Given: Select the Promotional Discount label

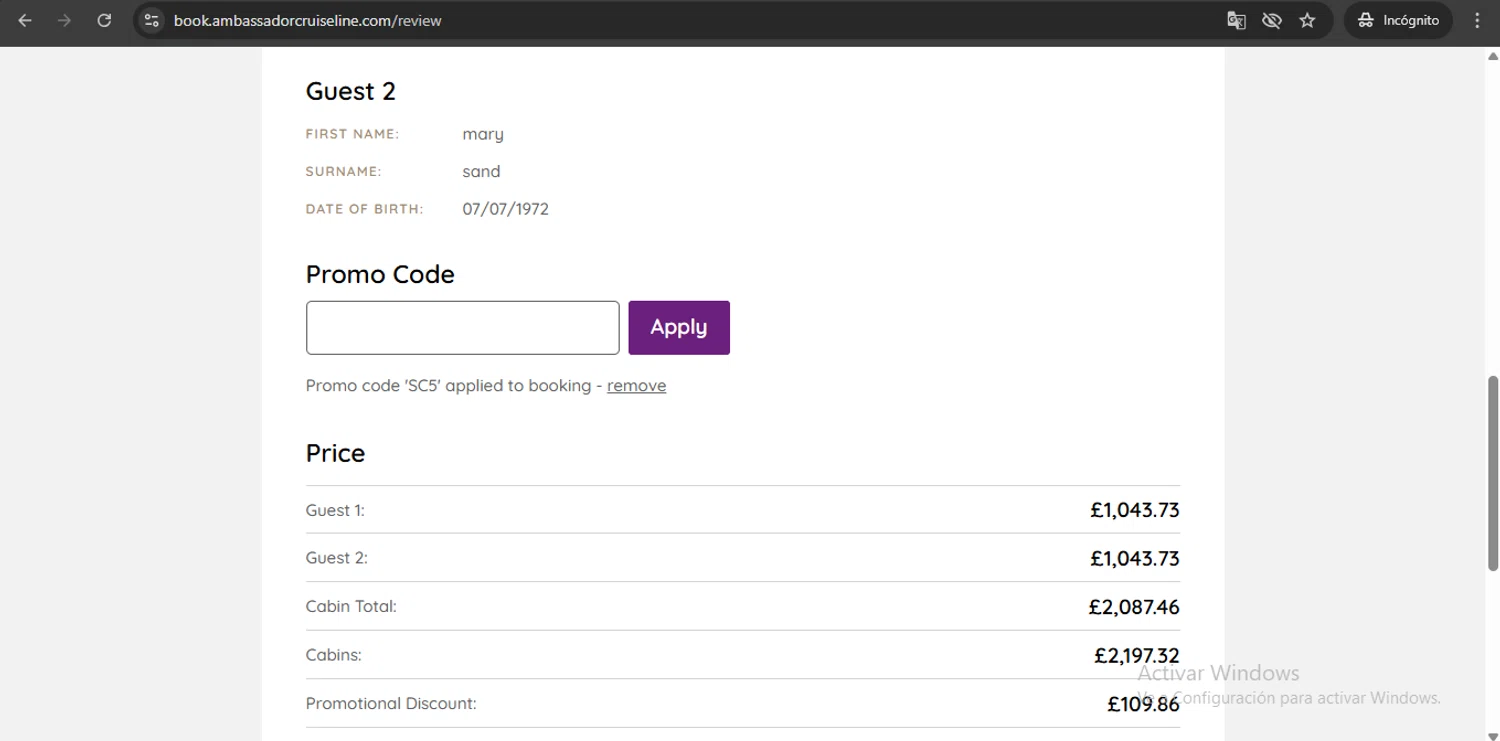Looking at the screenshot, I should (x=391, y=703).
